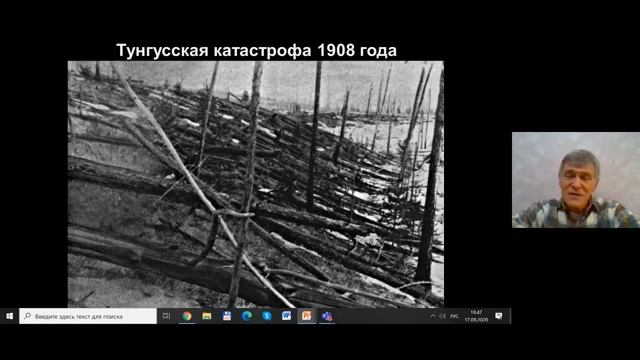Open the floppy-disk save app icon
The image size is (640, 360).
click(227, 316)
